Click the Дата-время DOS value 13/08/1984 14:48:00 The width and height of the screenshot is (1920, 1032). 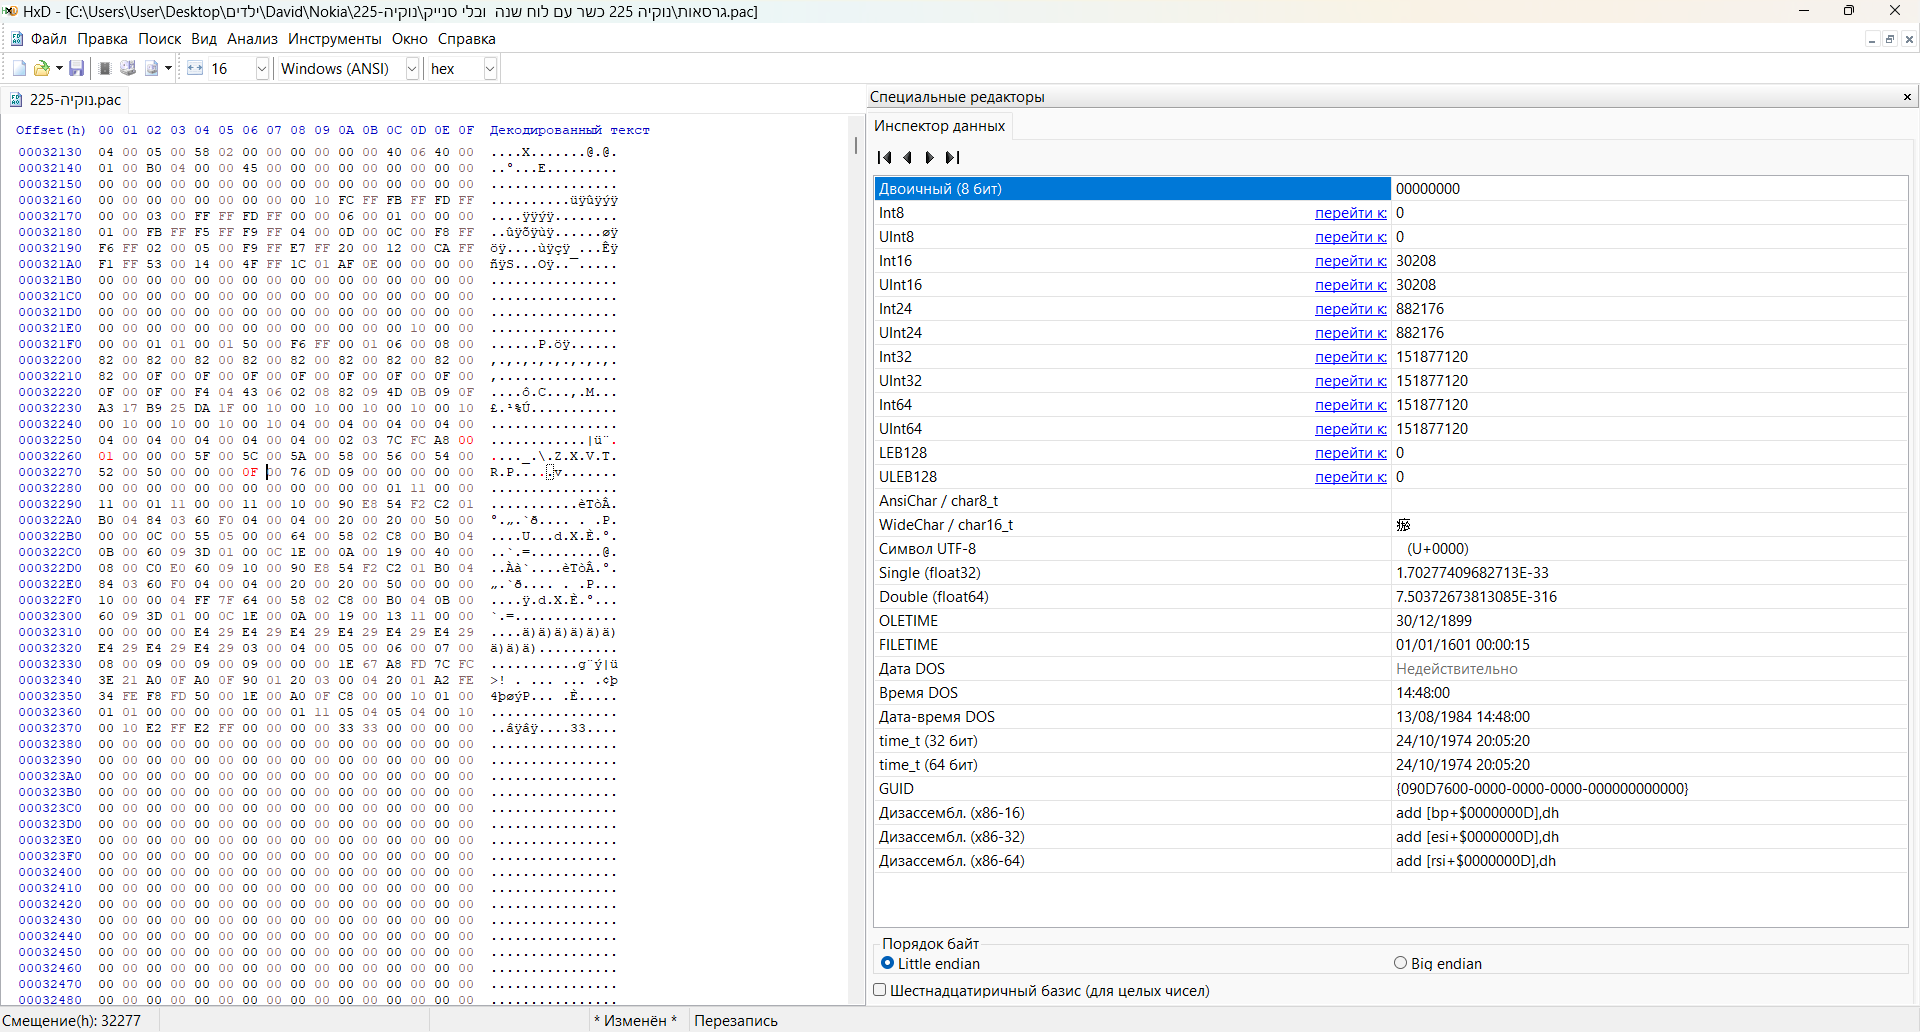pyautogui.click(x=1463, y=717)
